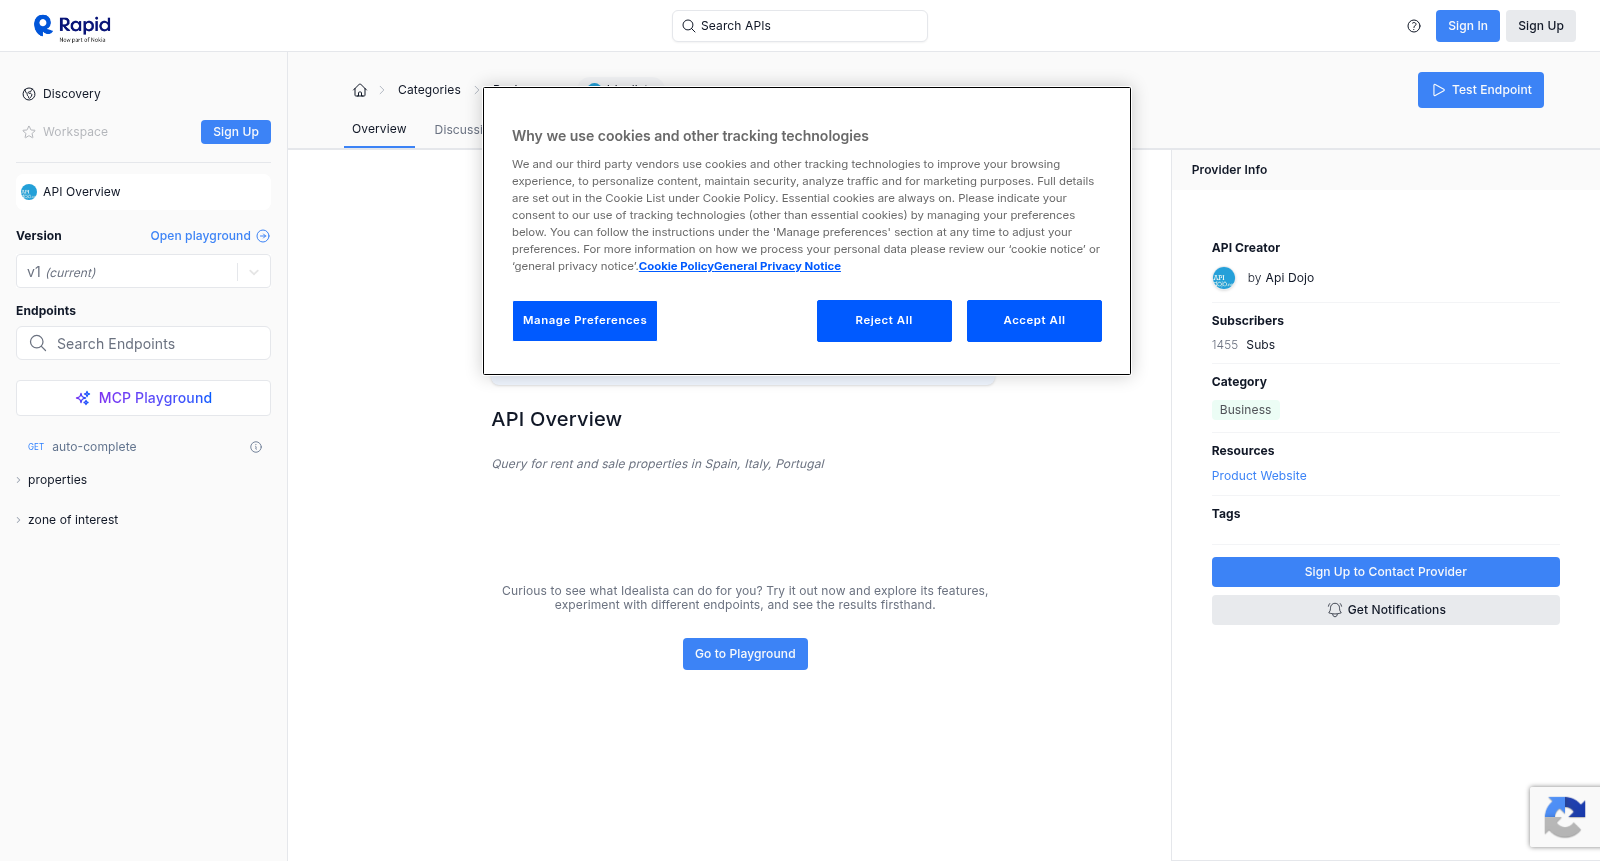Image resolution: width=1600 pixels, height=861 pixels.
Task: Click the search magnifier icon in Search APIs
Action: tap(688, 26)
